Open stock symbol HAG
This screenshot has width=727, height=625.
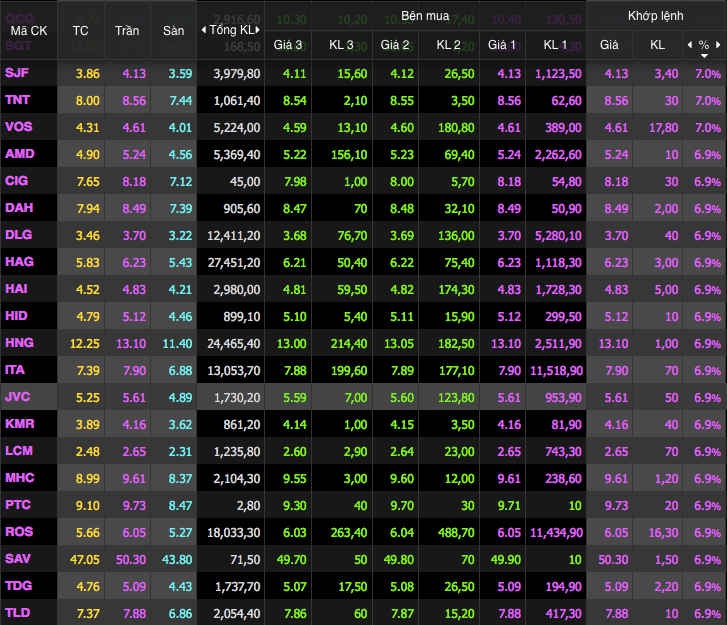(x=19, y=261)
